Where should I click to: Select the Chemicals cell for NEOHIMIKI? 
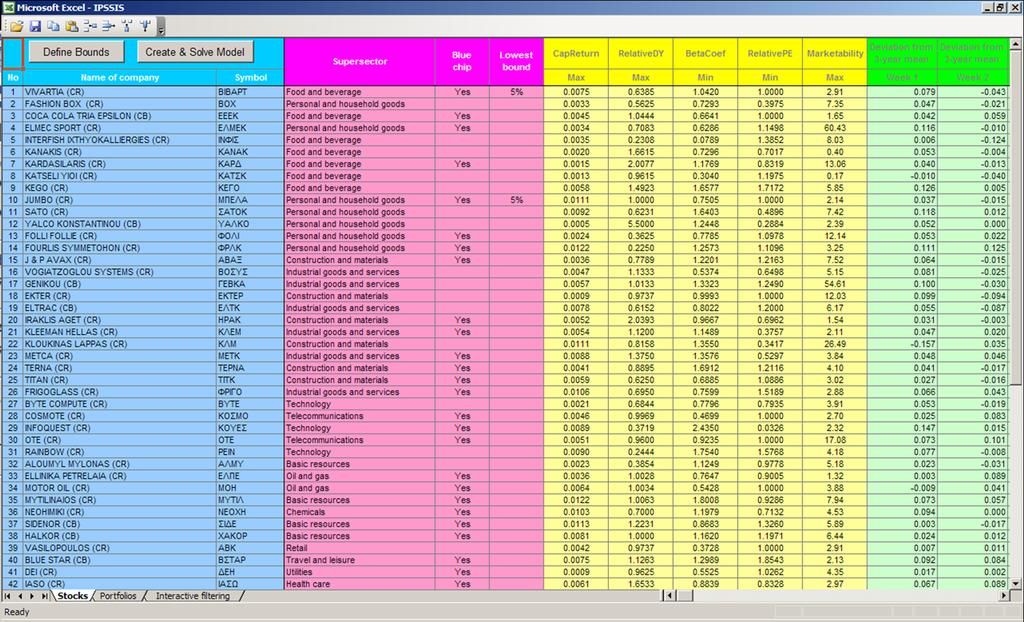(x=360, y=512)
